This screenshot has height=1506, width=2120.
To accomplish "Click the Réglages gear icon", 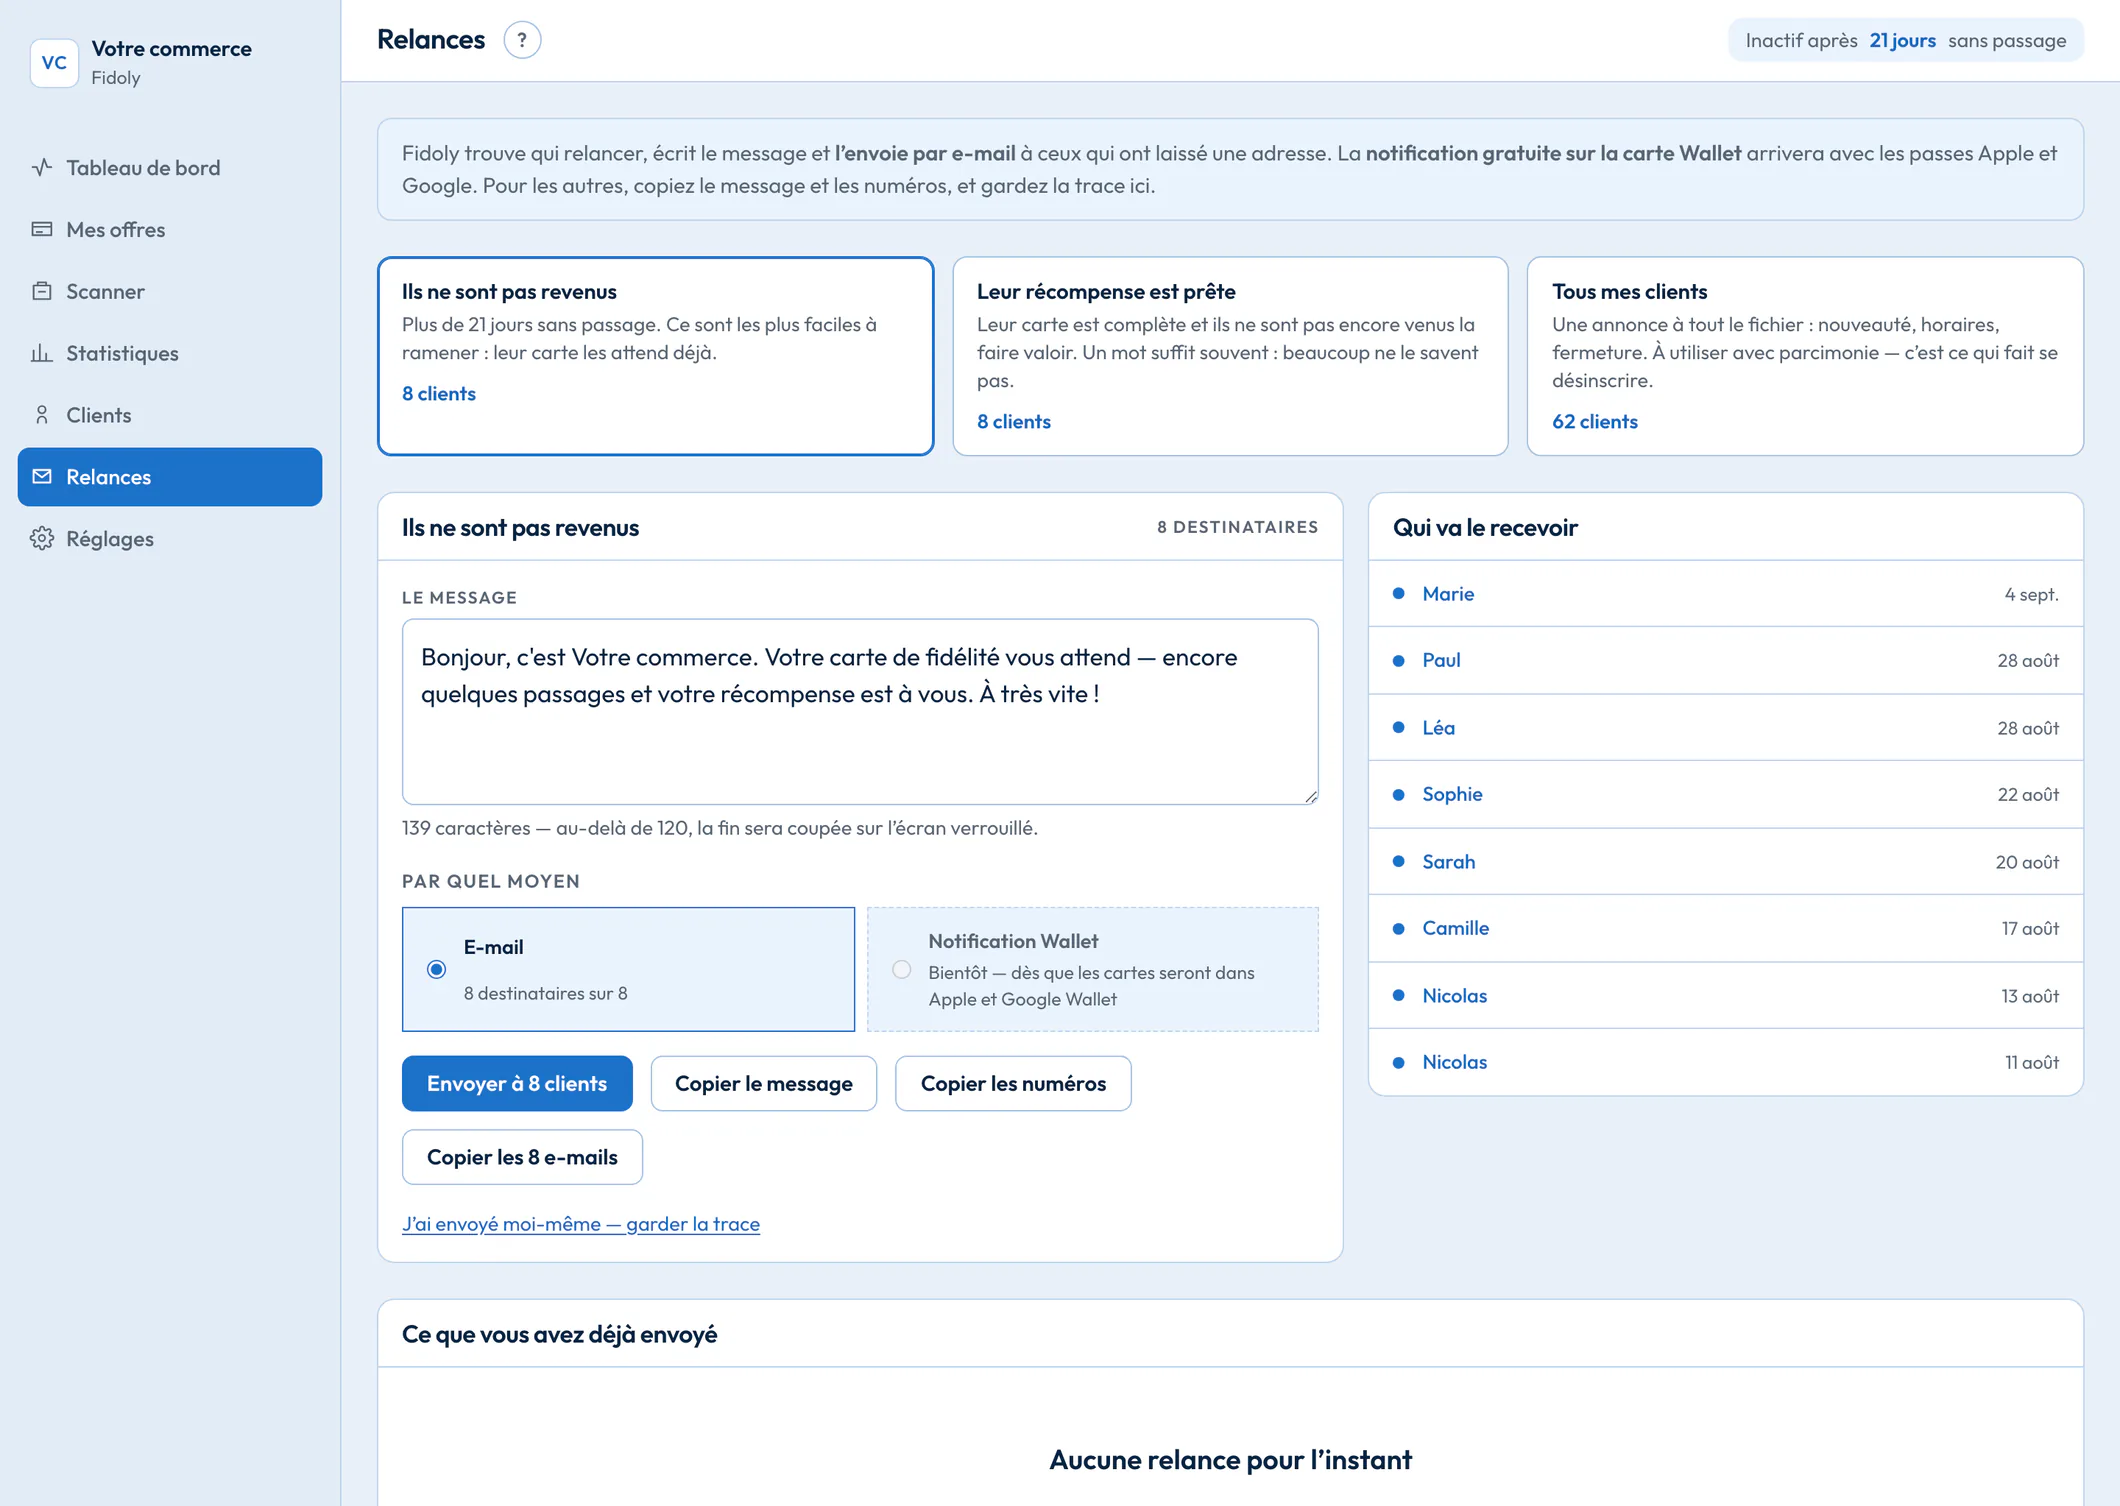I will coord(42,538).
